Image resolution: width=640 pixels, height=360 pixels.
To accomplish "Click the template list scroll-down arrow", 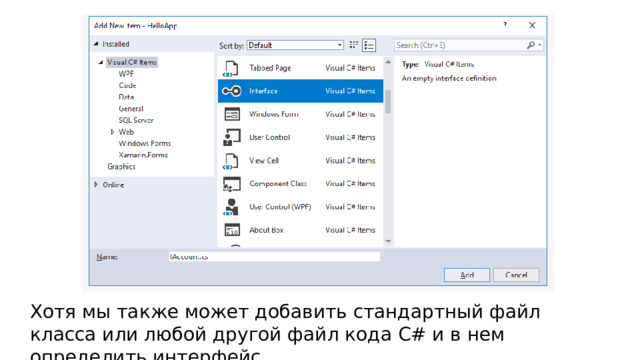I will coord(388,242).
